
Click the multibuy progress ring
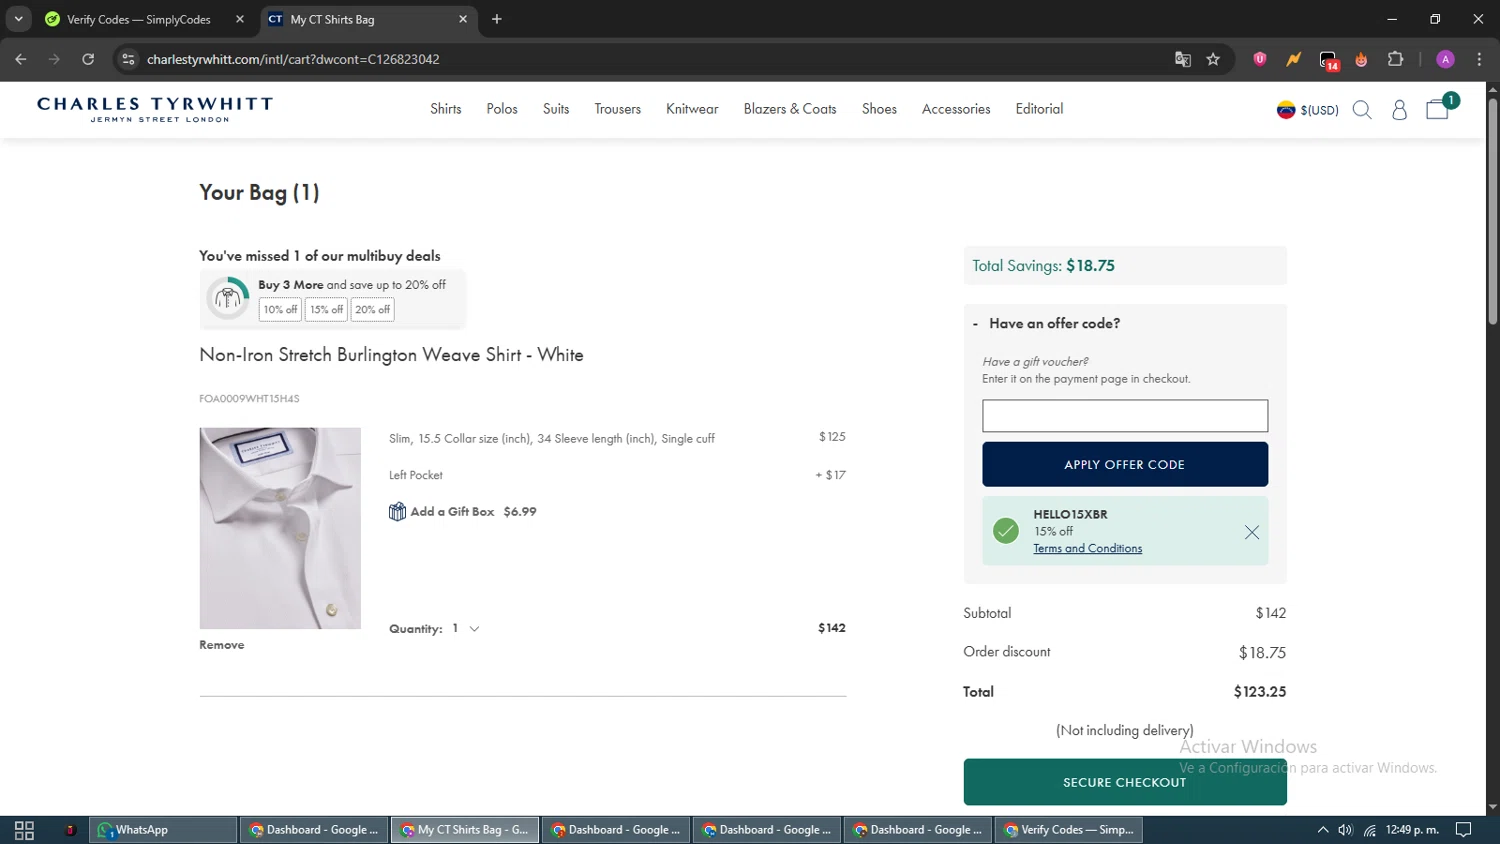coord(228,298)
